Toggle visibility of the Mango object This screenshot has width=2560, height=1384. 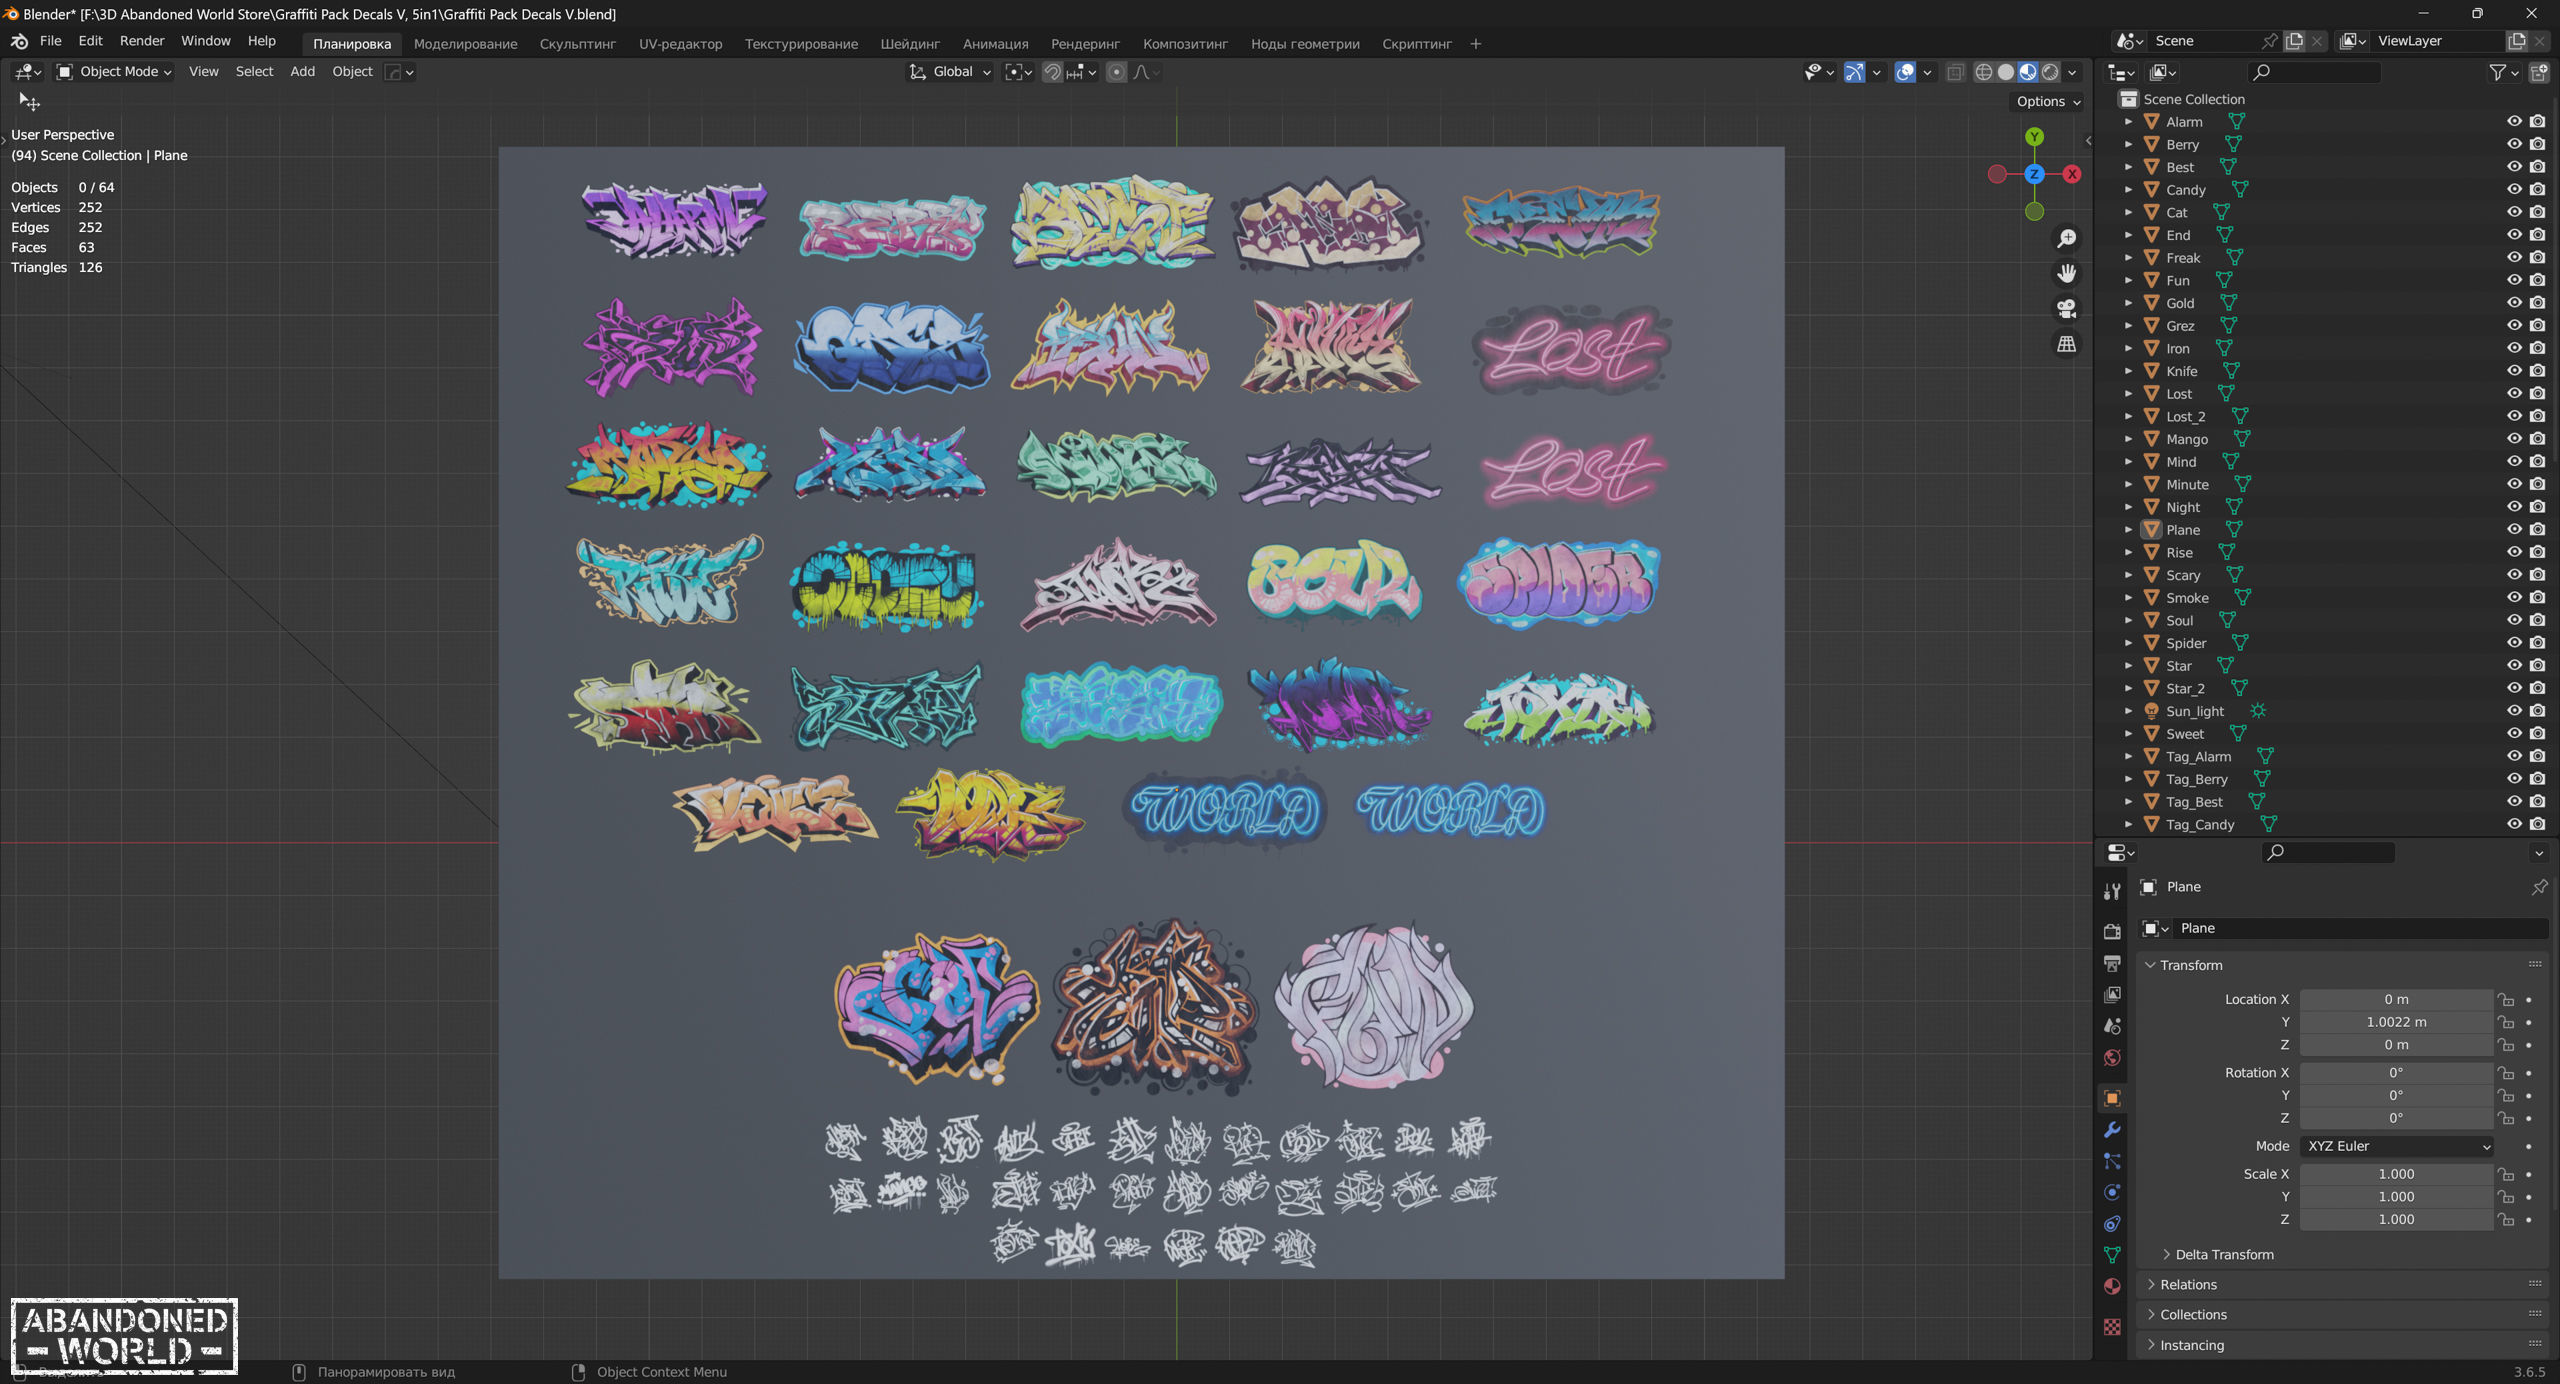pyautogui.click(x=2513, y=439)
